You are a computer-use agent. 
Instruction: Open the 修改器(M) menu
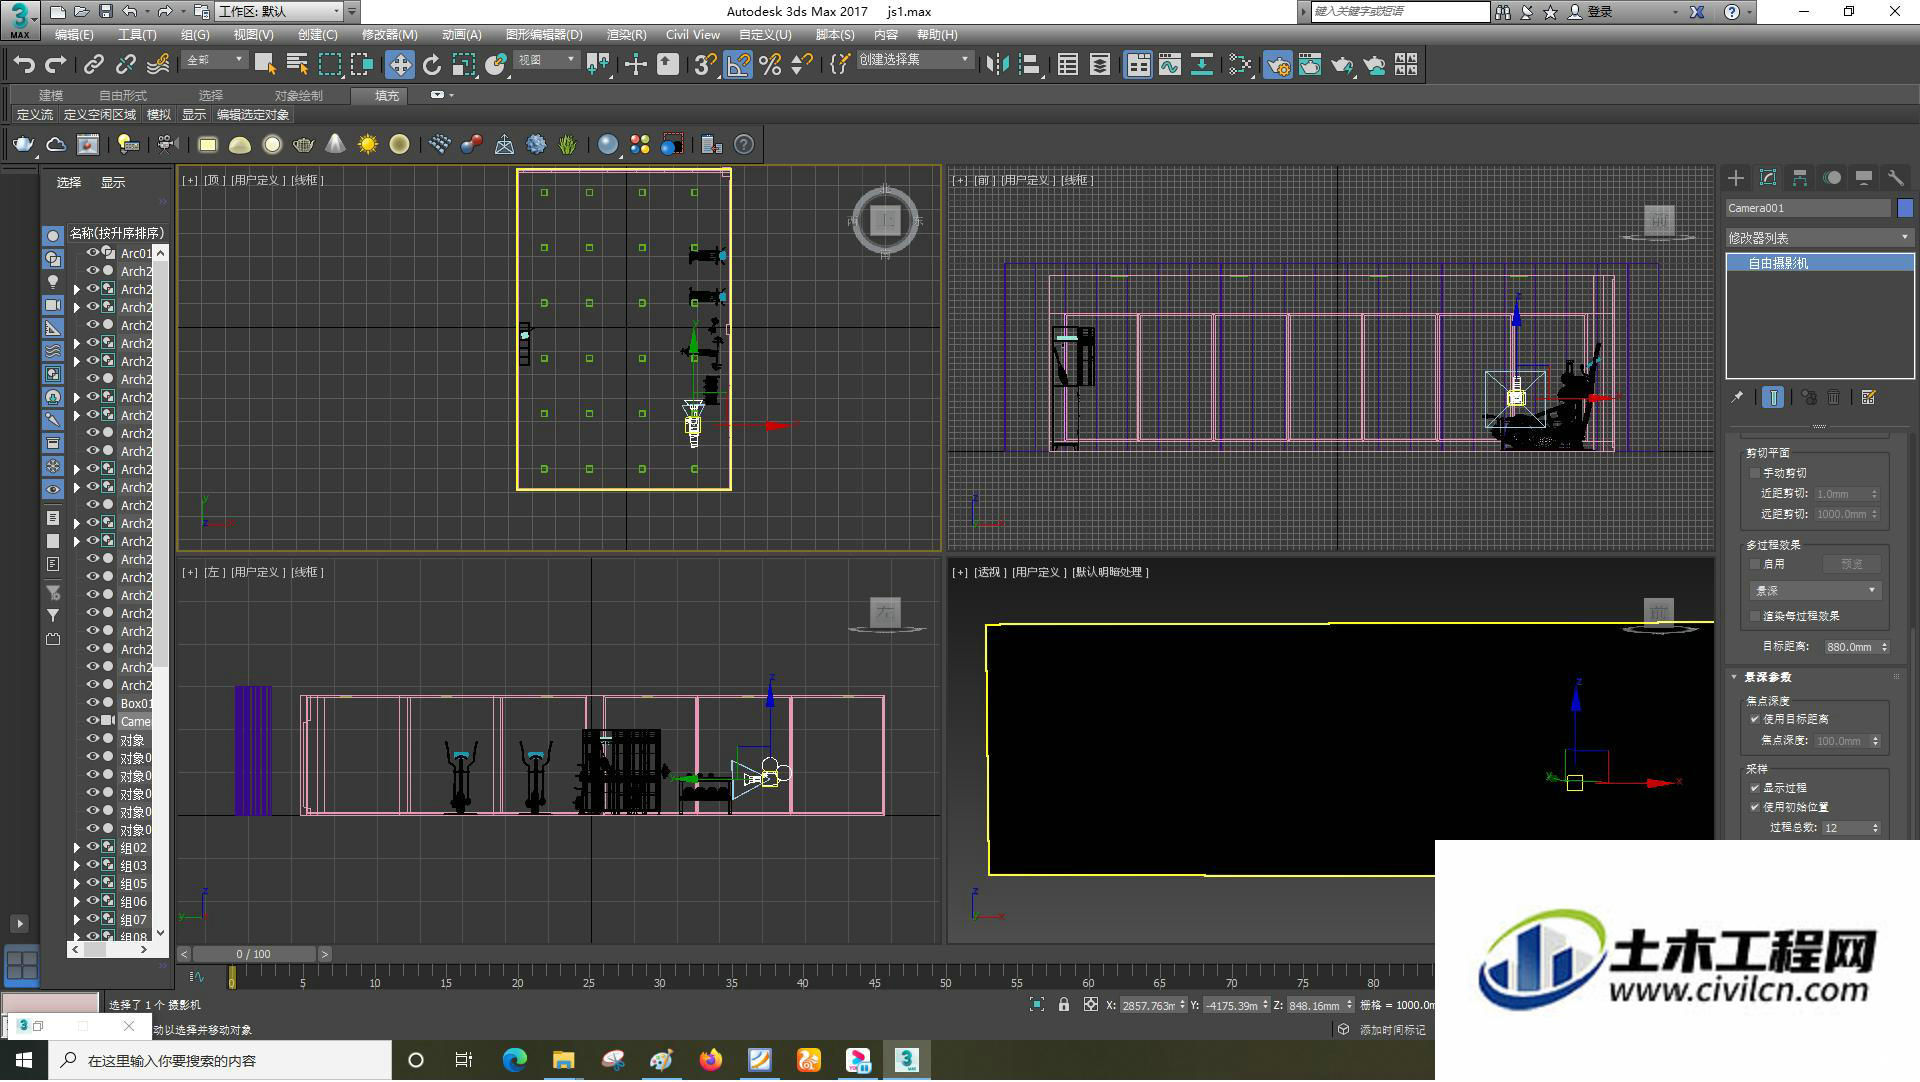[390, 35]
